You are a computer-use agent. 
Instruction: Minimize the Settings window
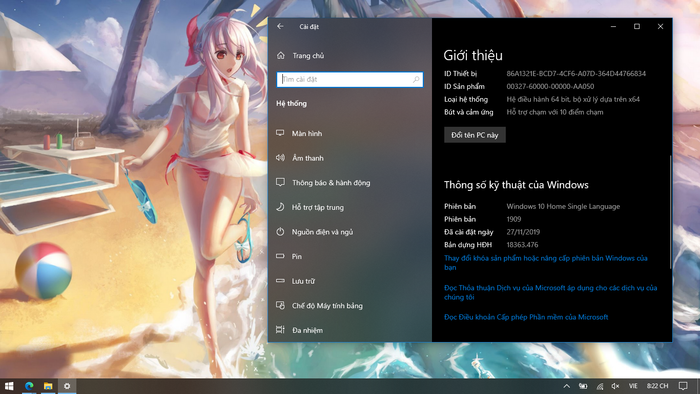click(613, 26)
